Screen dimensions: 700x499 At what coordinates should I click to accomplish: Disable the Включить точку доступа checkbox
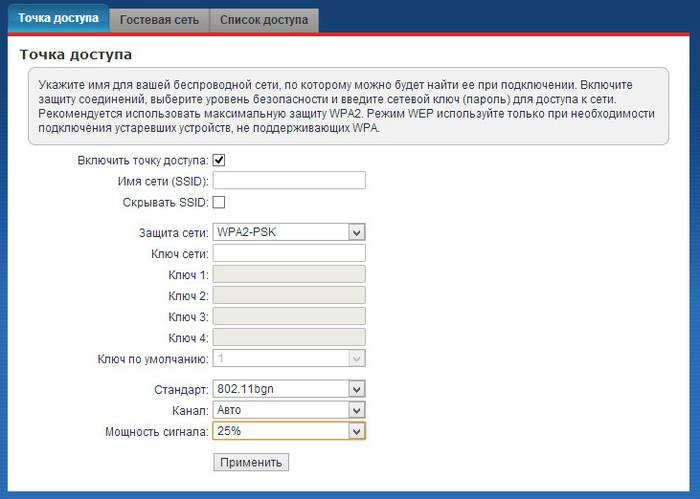coord(219,160)
